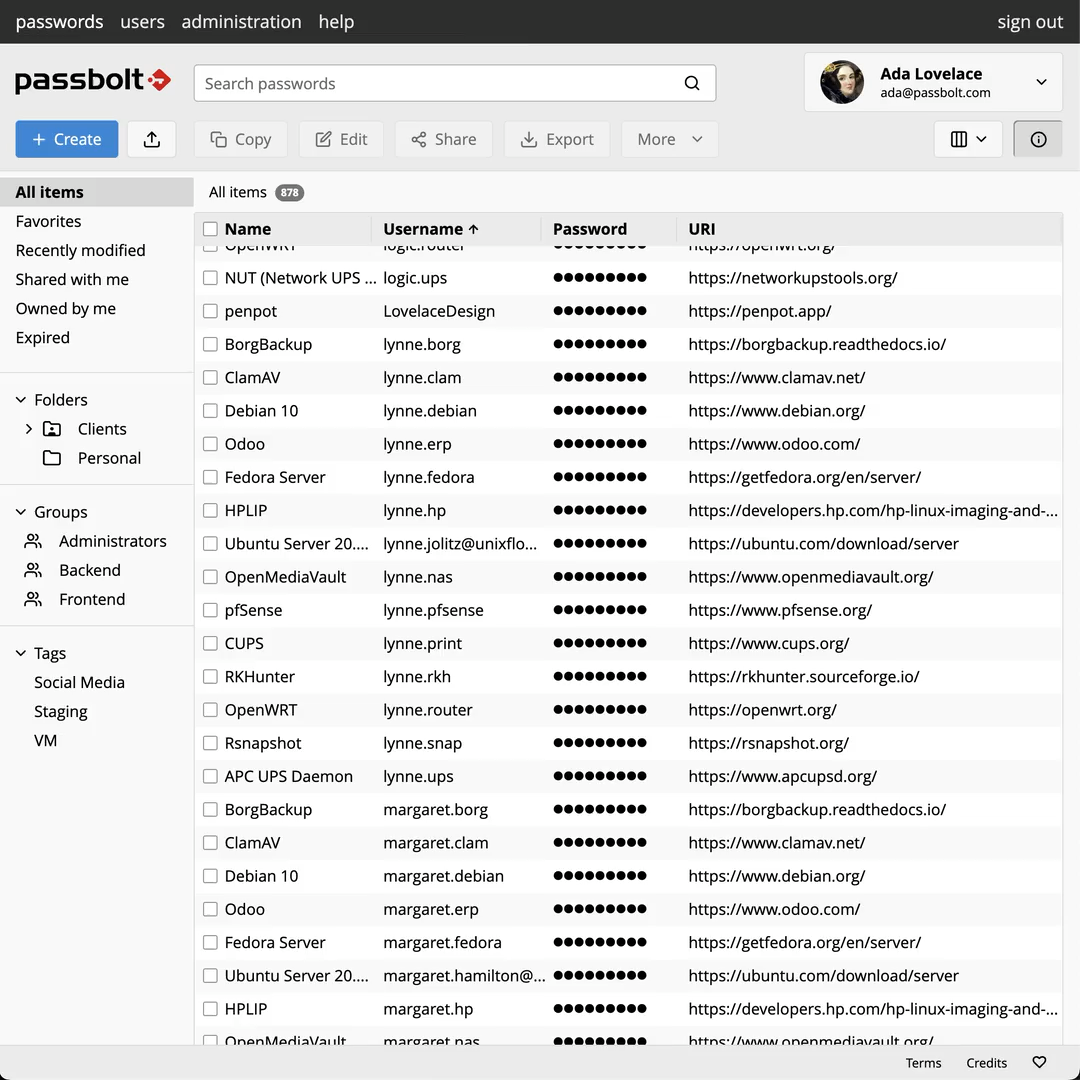Select the pfSense lynne.pfsense row checkbox
The height and width of the screenshot is (1080, 1080).
coord(210,610)
